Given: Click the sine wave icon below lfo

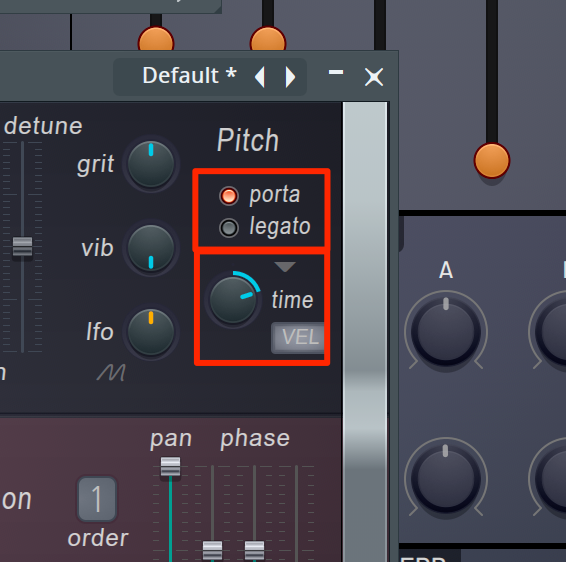Looking at the screenshot, I should (x=112, y=373).
